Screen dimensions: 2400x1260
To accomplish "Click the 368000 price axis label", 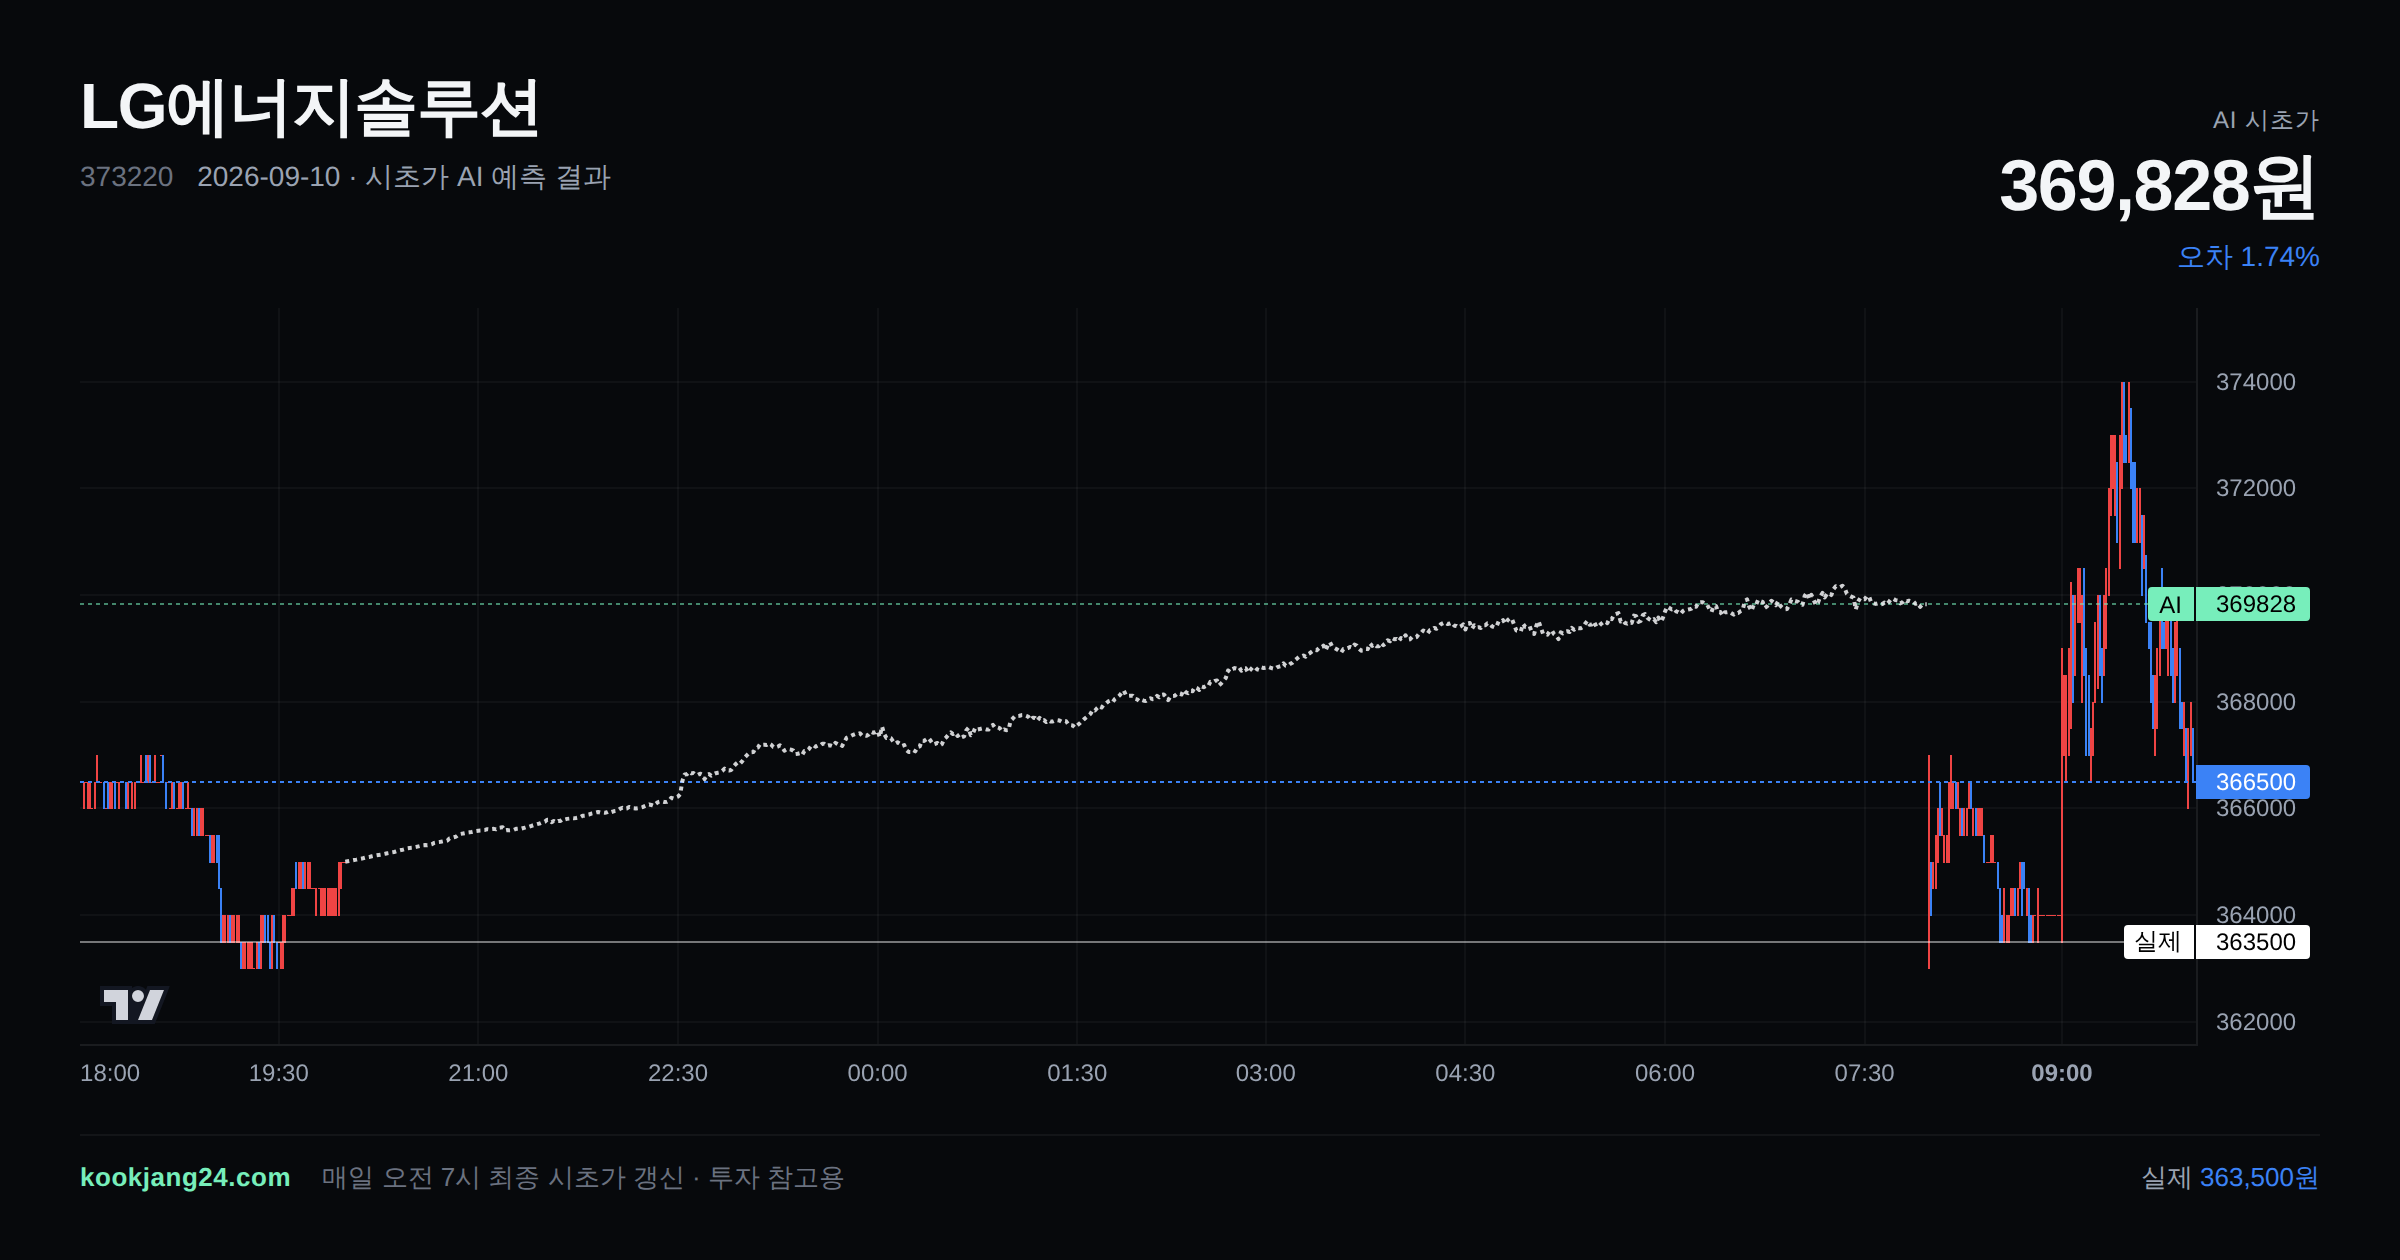I will pyautogui.click(x=2256, y=702).
